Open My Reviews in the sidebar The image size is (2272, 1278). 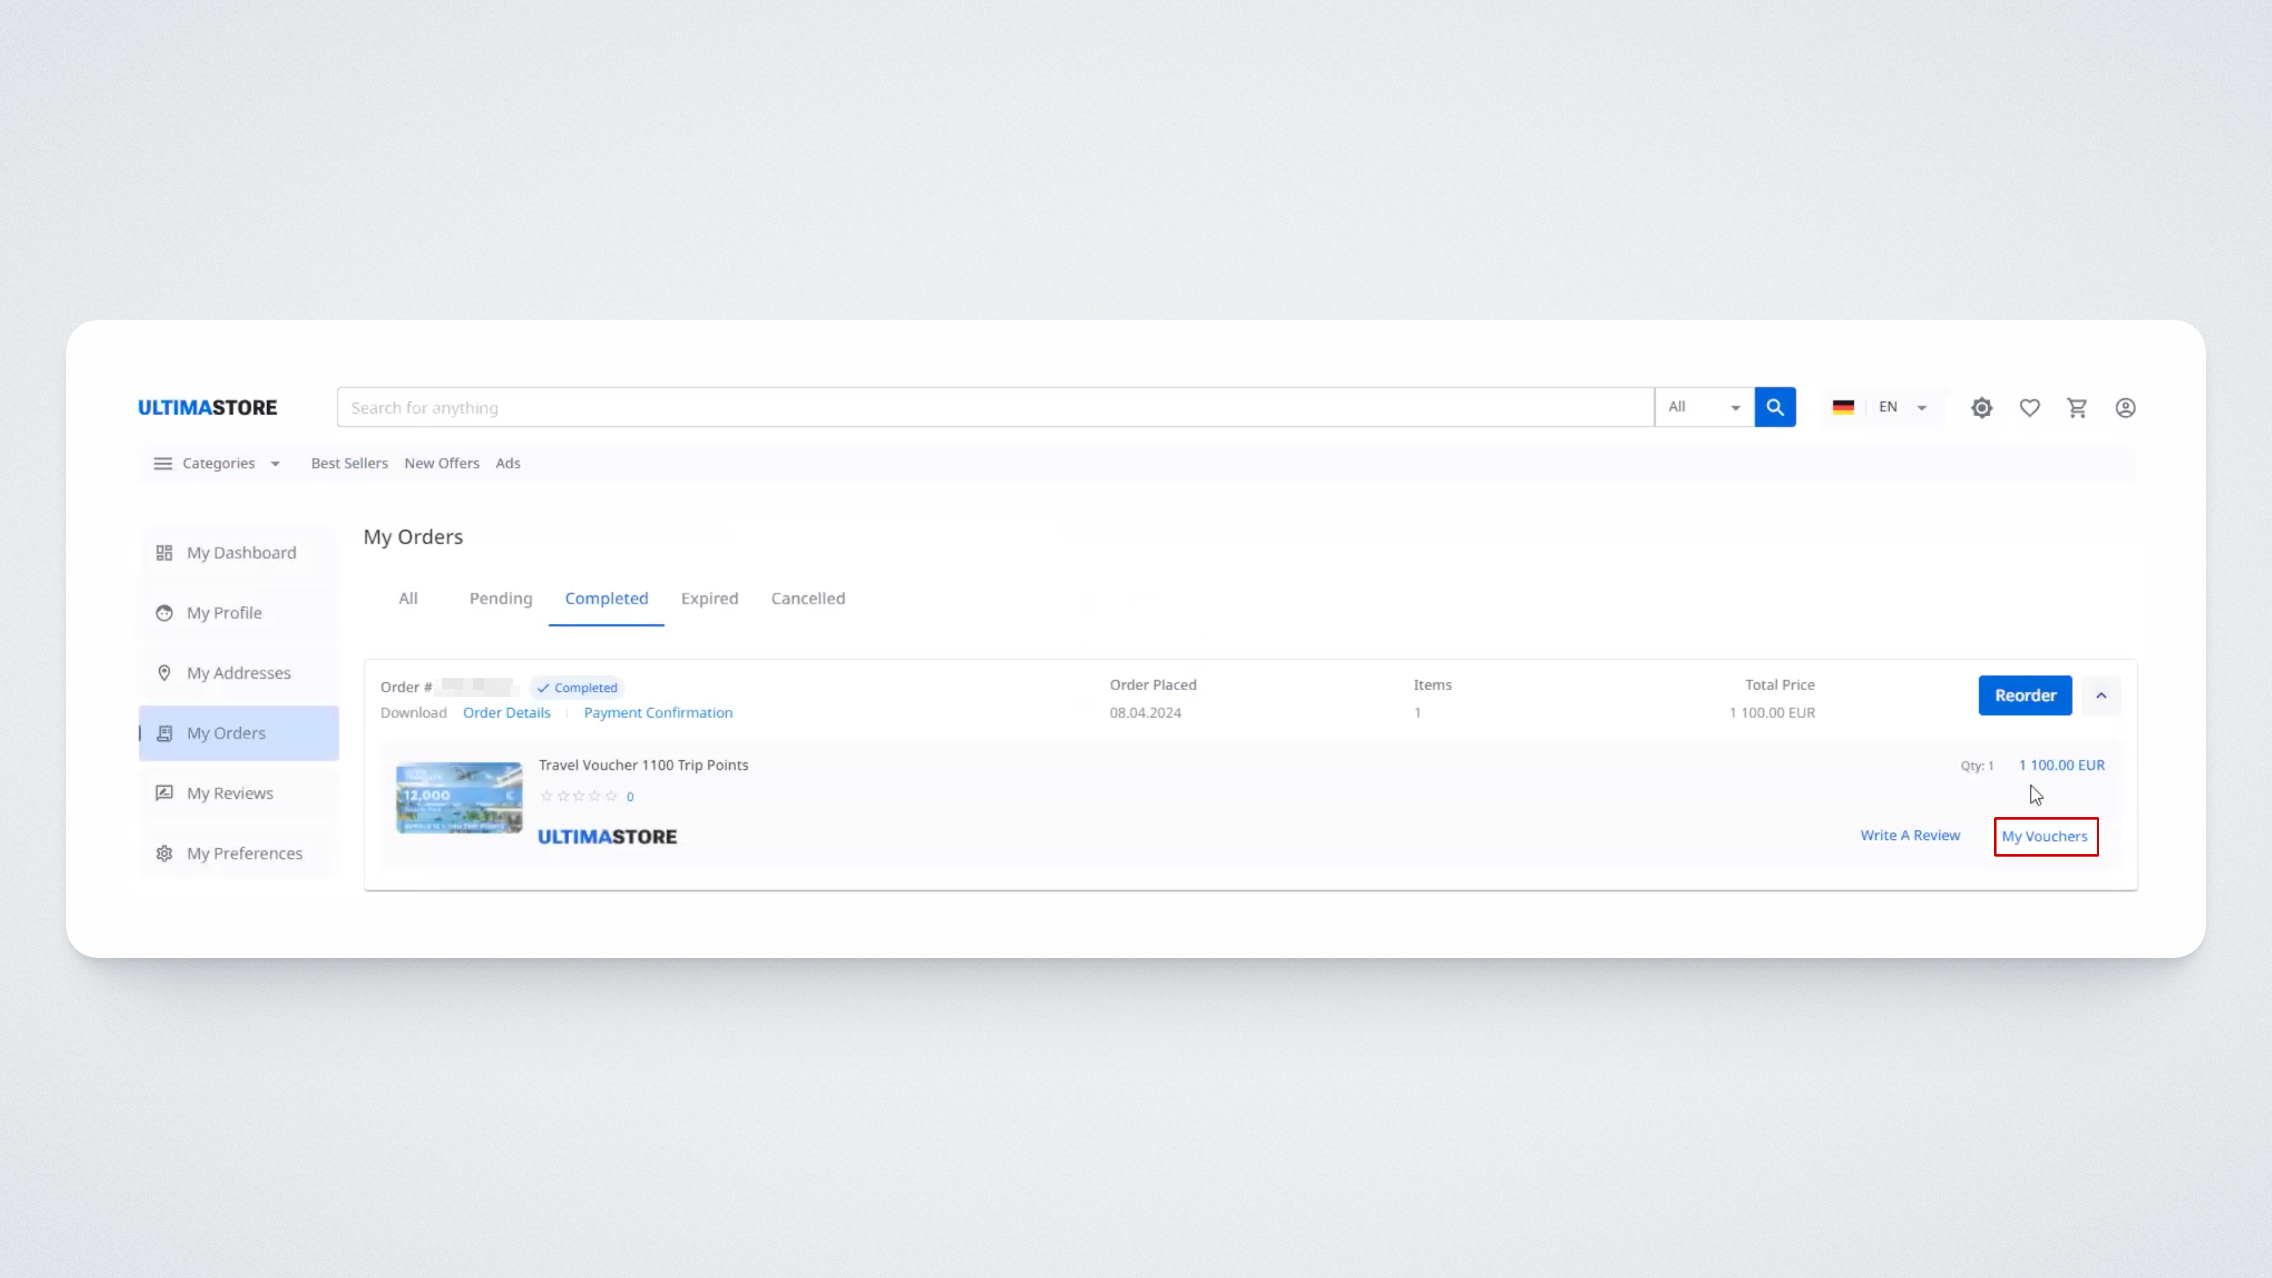click(229, 793)
